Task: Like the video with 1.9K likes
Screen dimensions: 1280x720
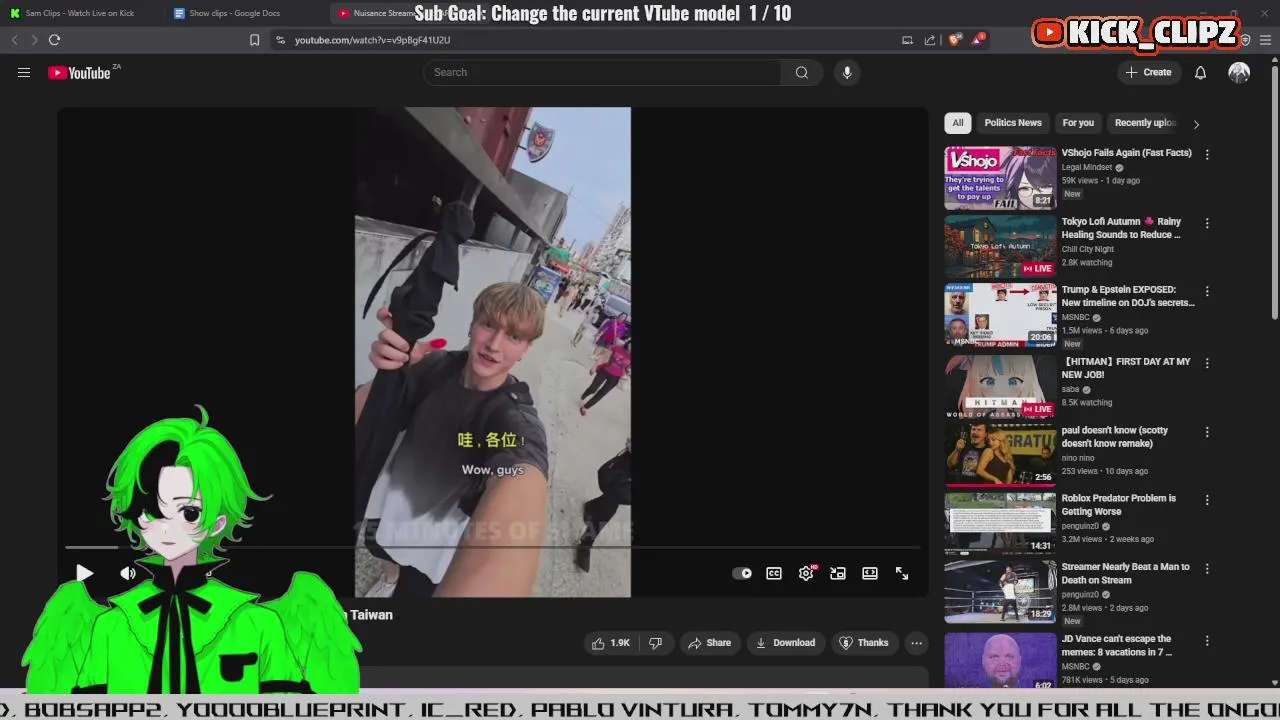Action: [611, 643]
